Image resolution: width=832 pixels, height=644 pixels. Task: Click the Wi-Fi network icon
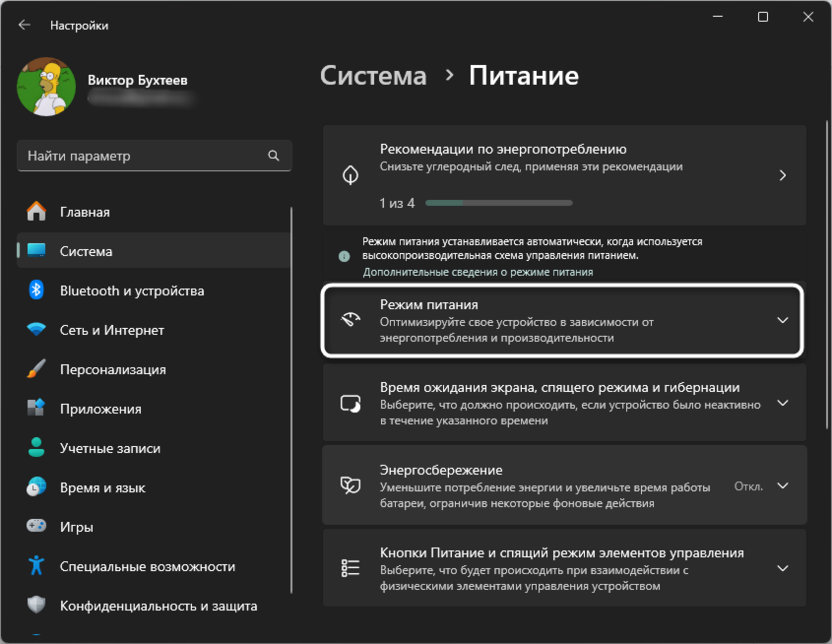(x=36, y=329)
